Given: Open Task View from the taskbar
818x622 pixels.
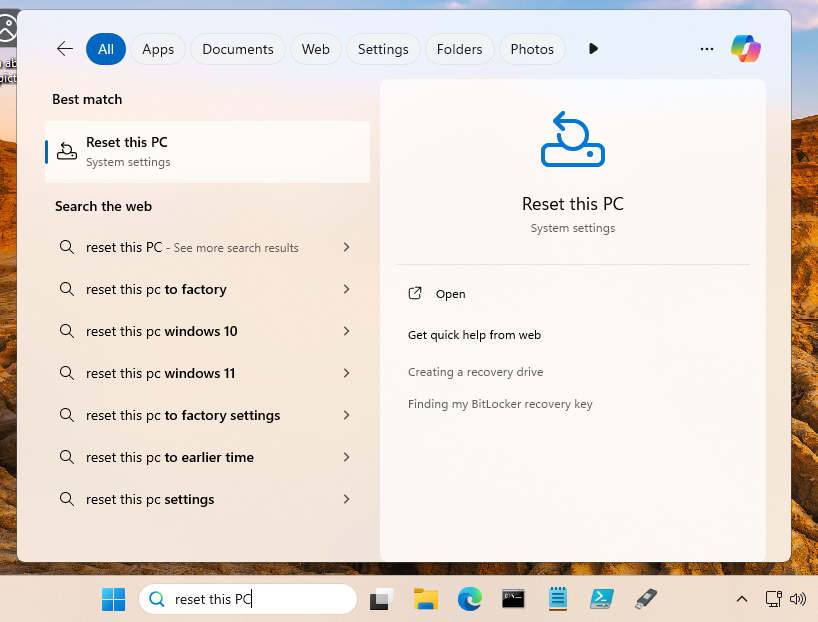Looking at the screenshot, I should 382,599.
